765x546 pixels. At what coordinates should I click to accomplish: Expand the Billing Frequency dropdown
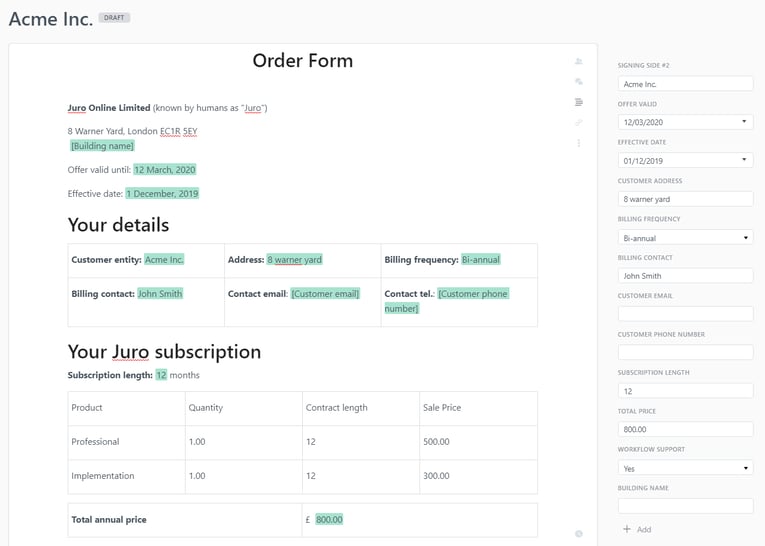click(745, 238)
